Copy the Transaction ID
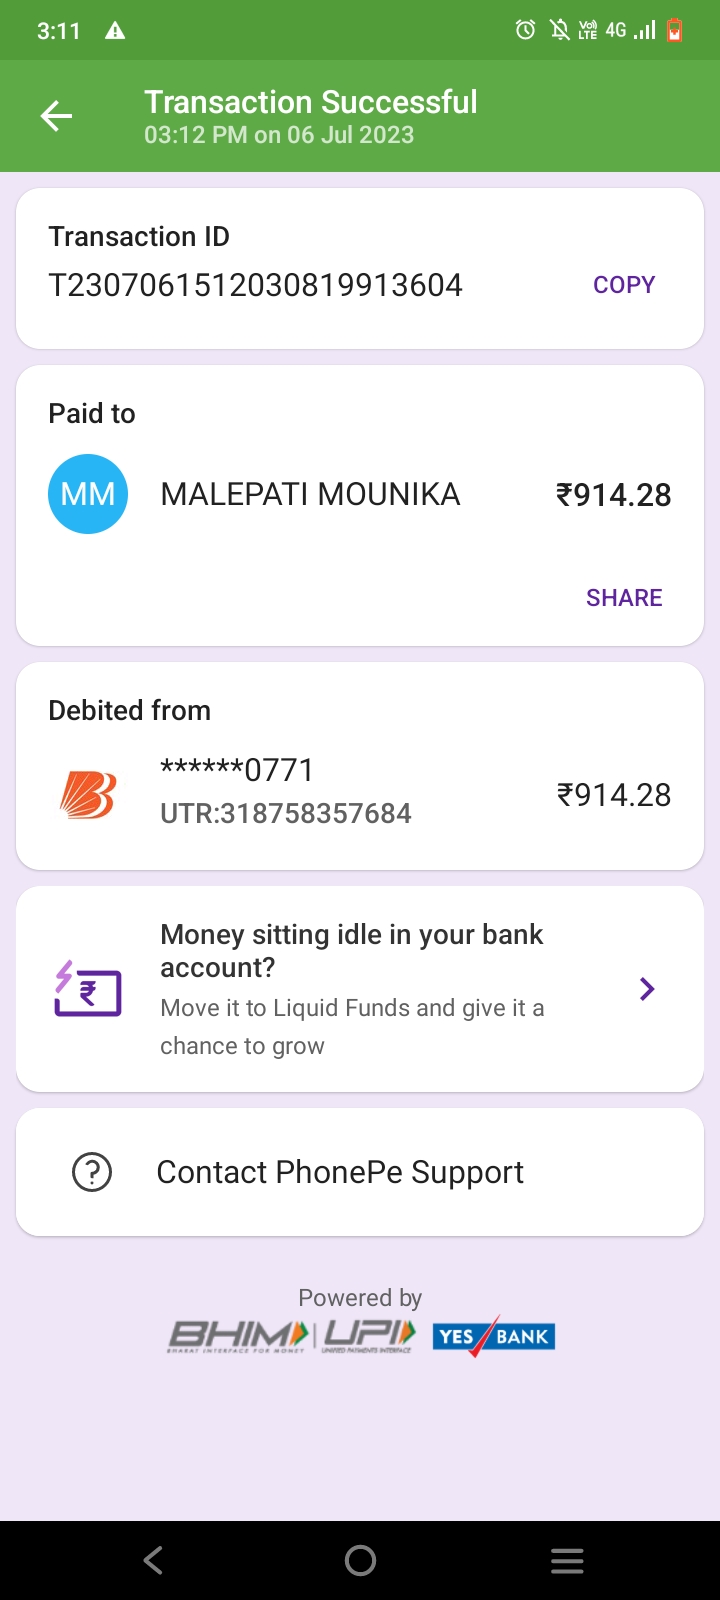 [624, 285]
